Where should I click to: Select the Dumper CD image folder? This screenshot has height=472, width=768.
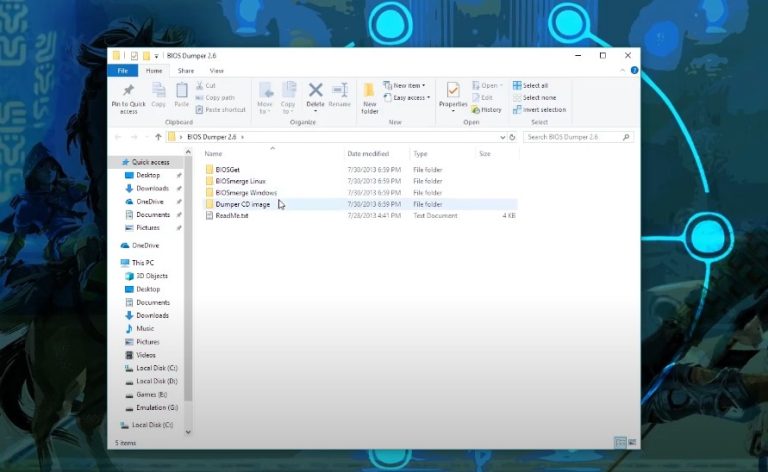(242, 204)
